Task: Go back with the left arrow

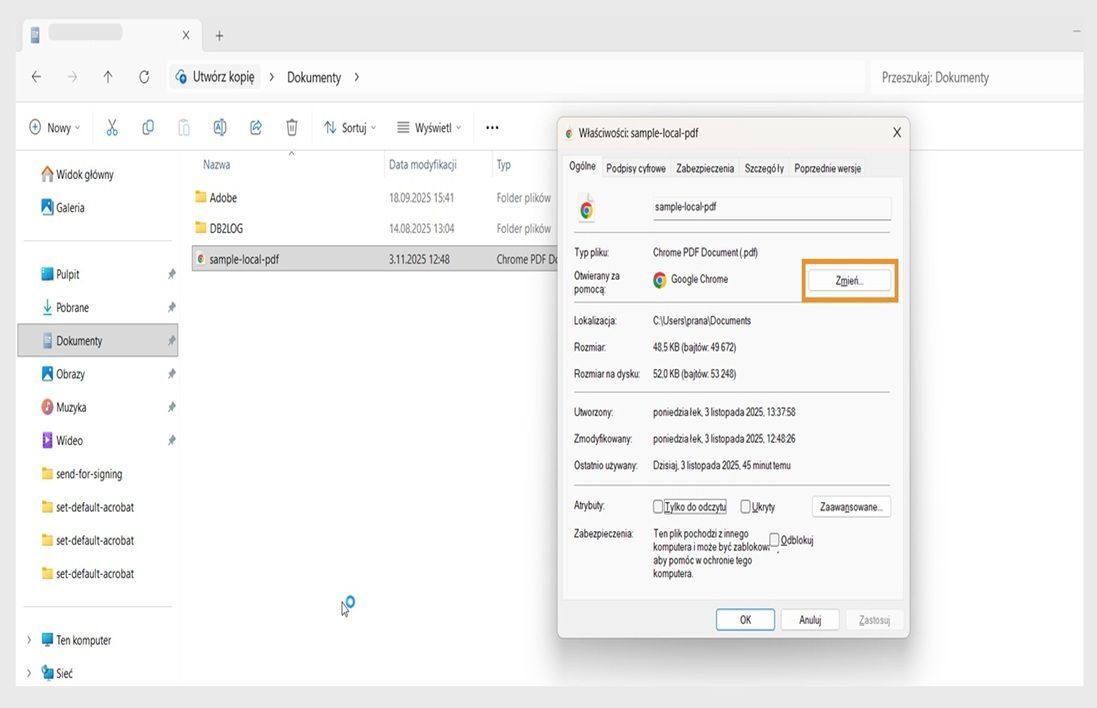Action: (36, 77)
